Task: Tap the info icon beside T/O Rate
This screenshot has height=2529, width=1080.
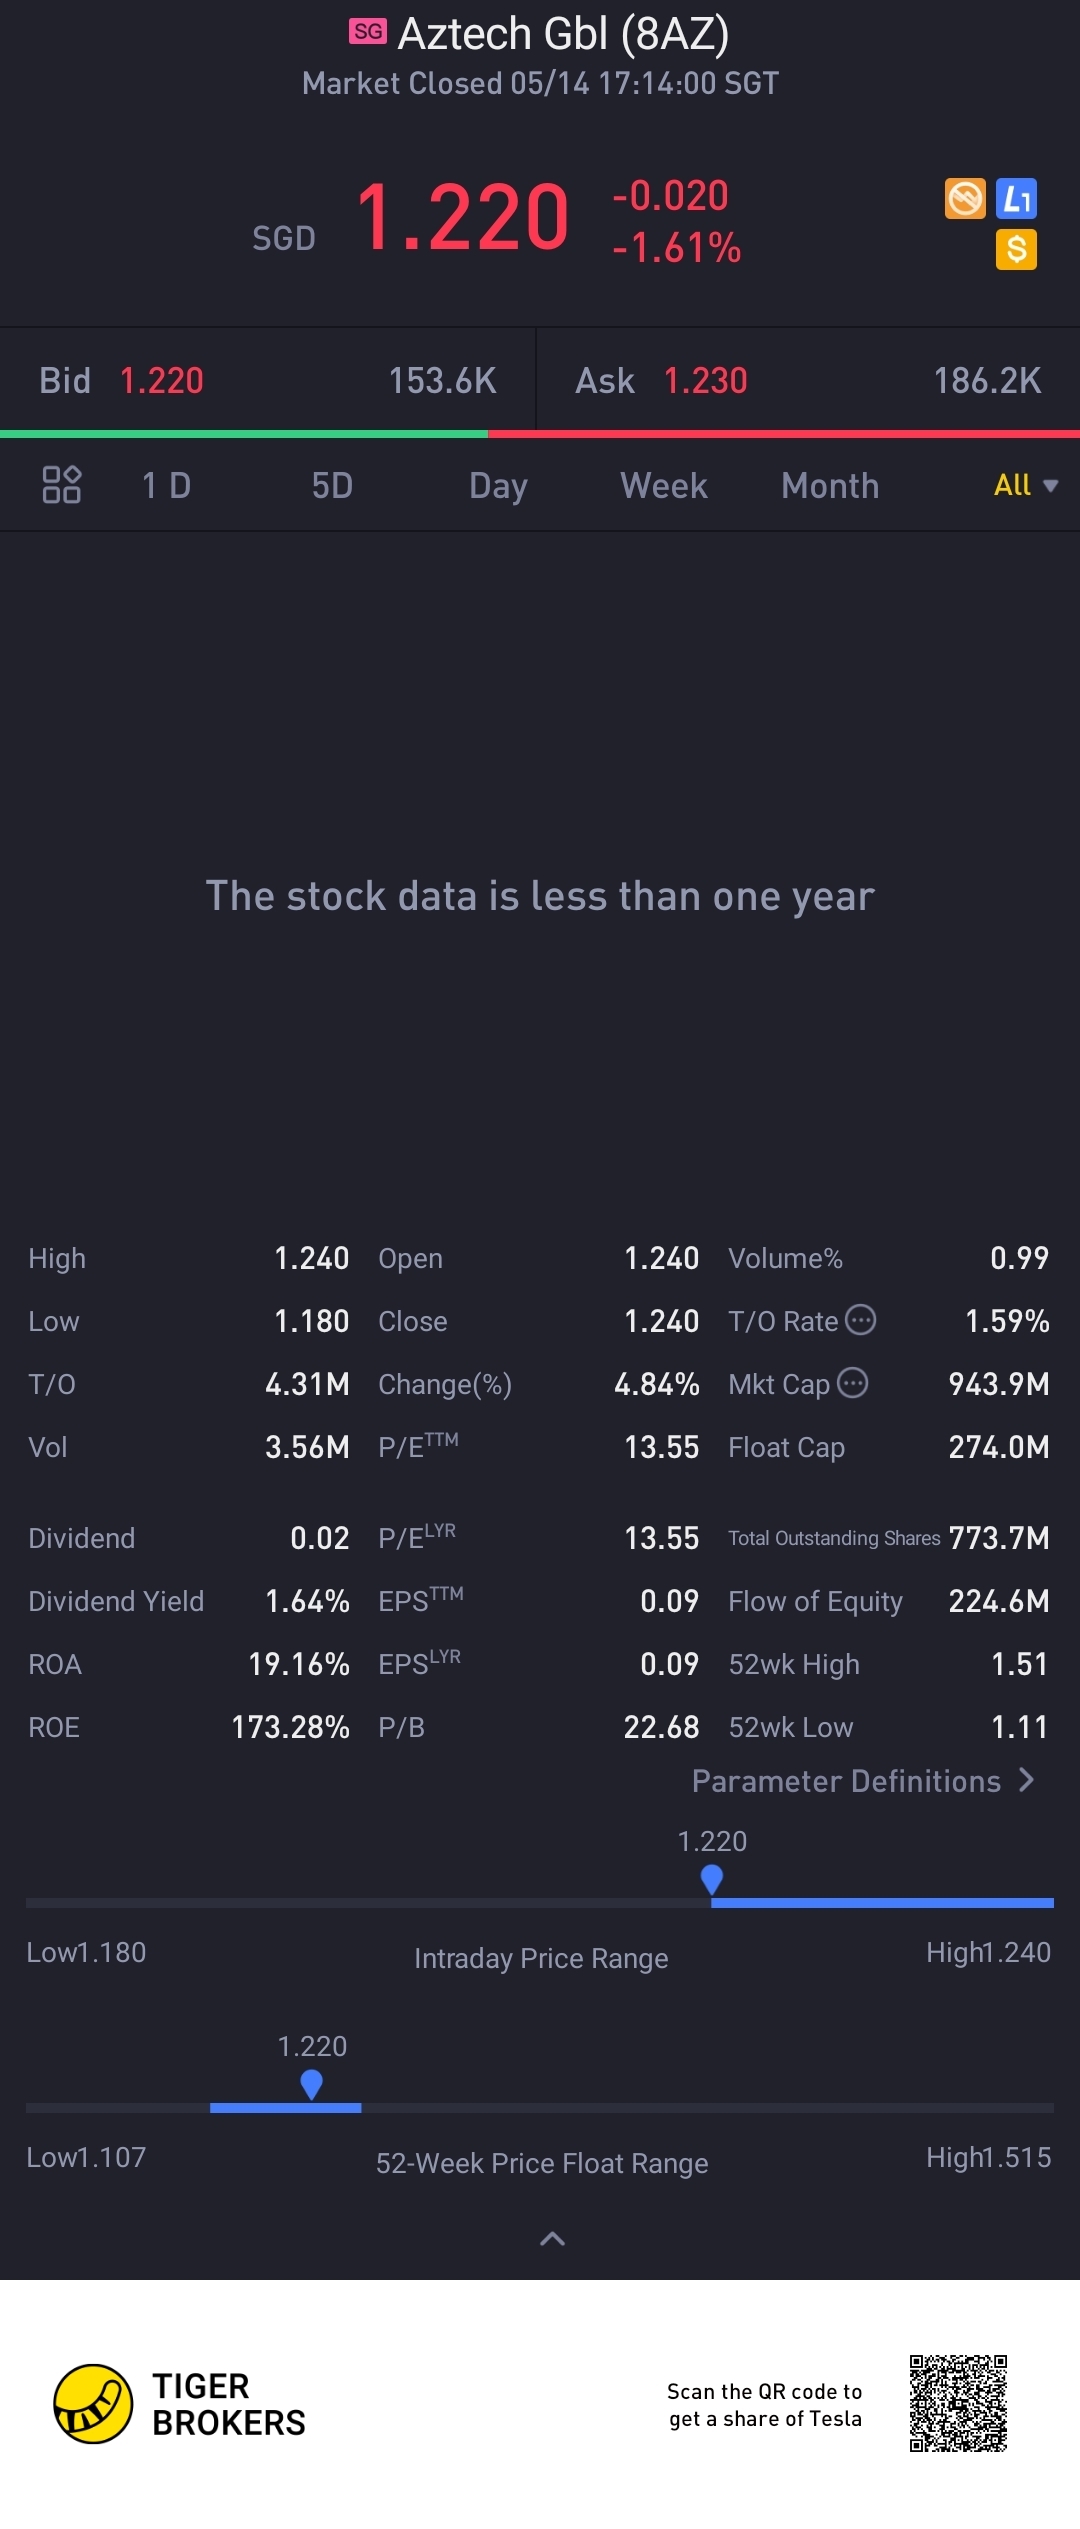Action: pyautogui.click(x=860, y=1320)
